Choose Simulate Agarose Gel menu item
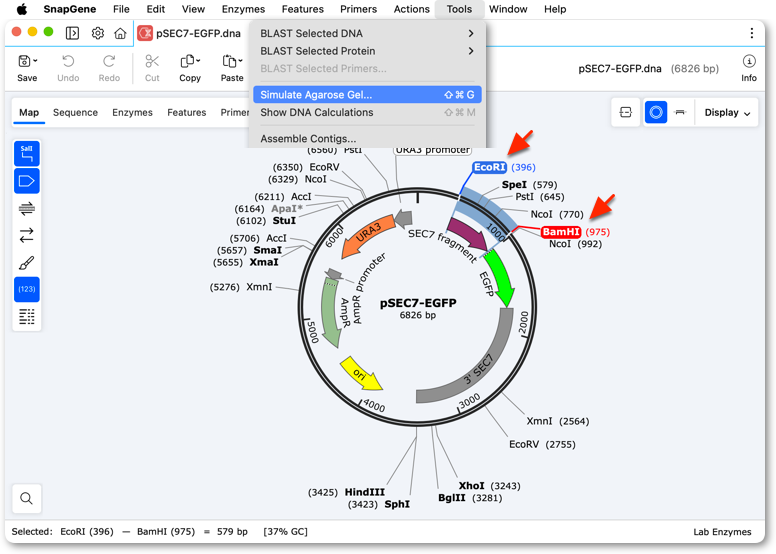 click(367, 95)
